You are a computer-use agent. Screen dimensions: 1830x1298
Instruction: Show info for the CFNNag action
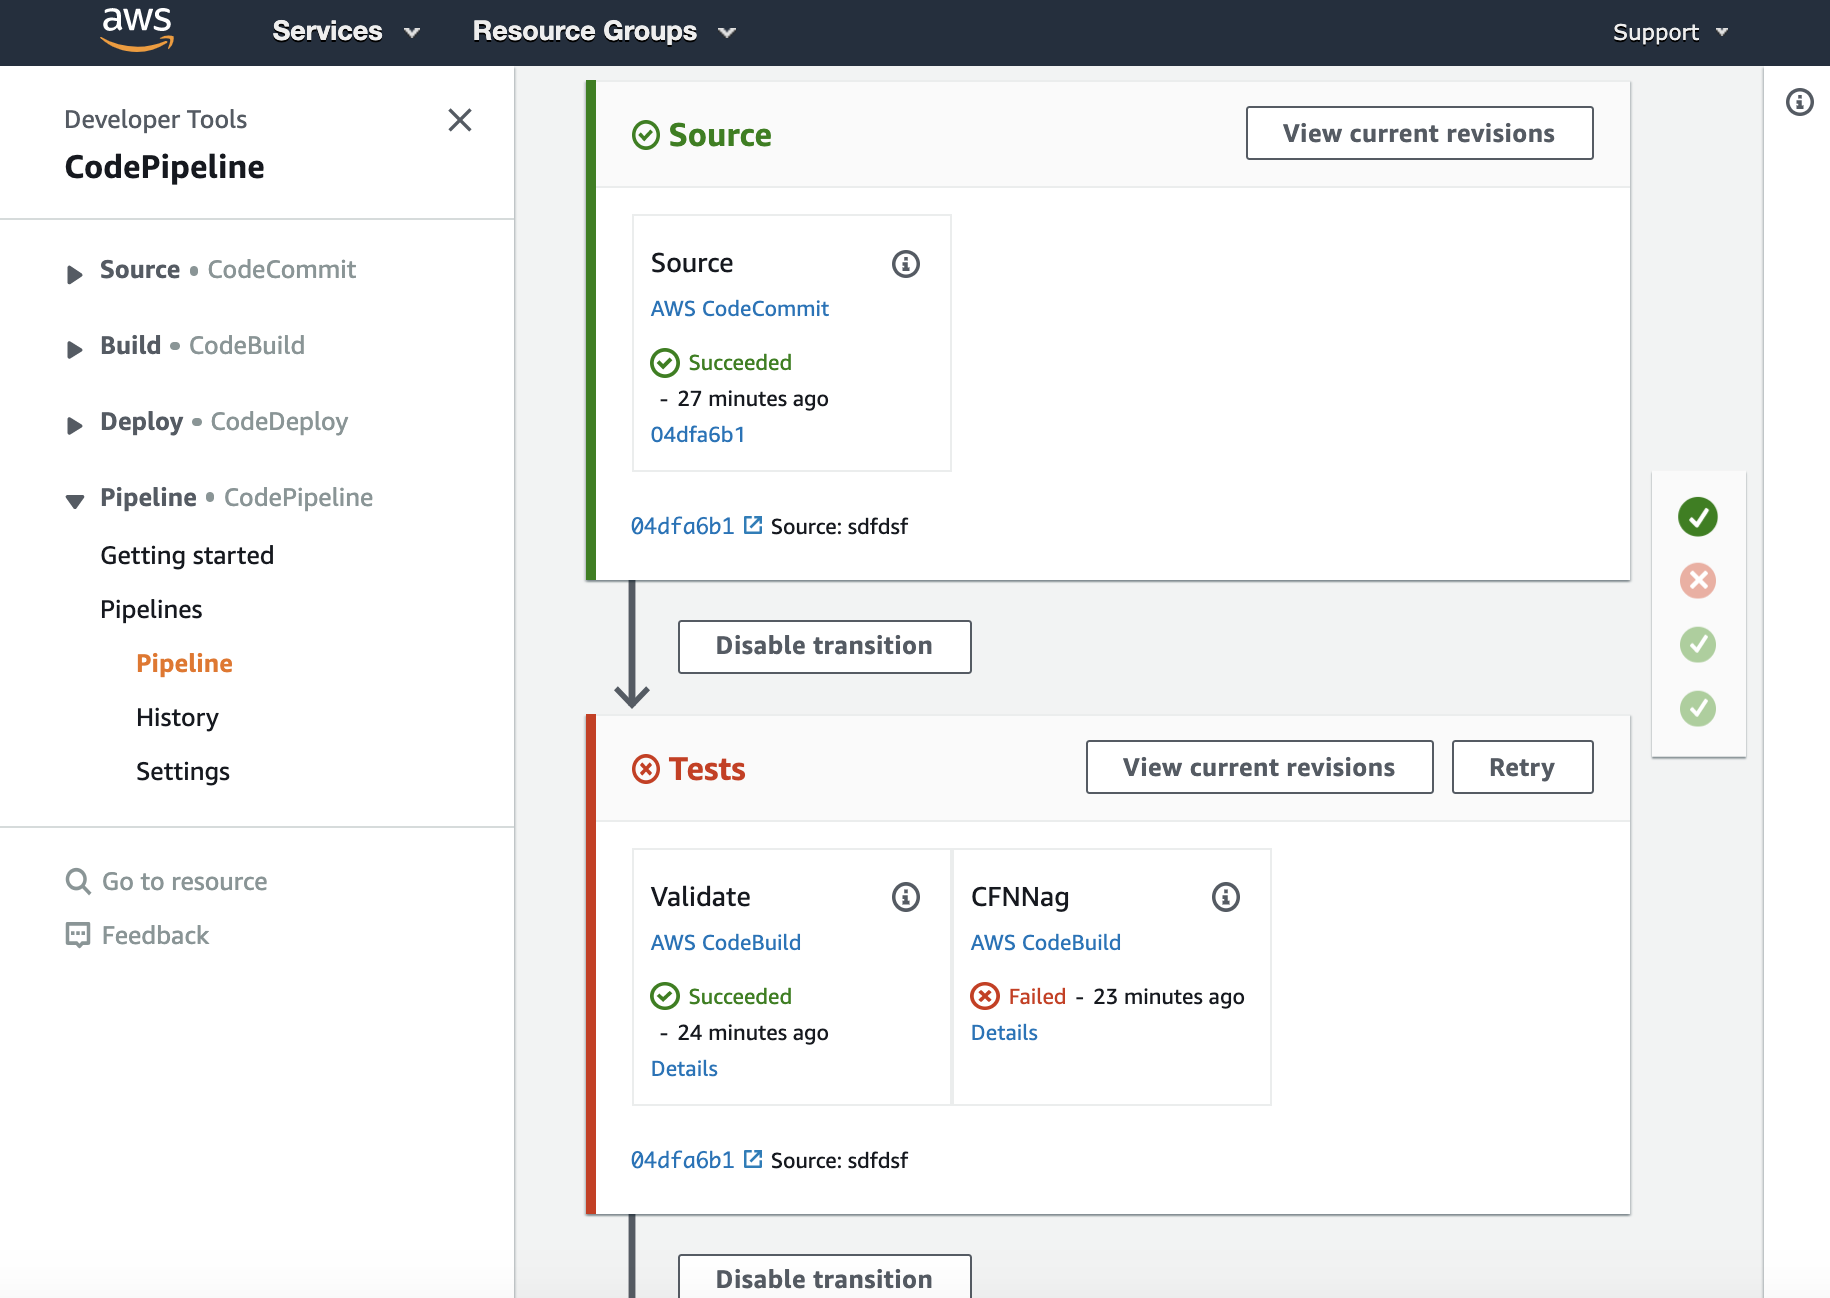pos(1226,897)
